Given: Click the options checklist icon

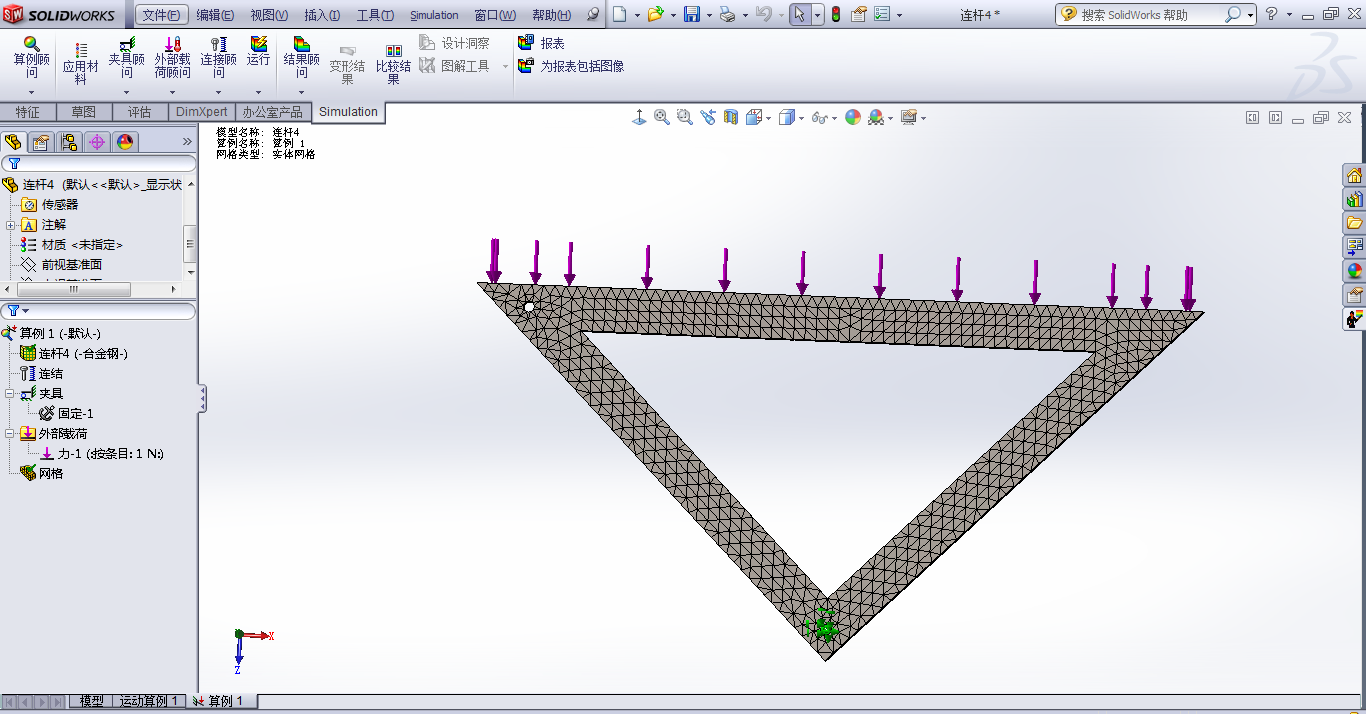Looking at the screenshot, I should click(x=882, y=15).
